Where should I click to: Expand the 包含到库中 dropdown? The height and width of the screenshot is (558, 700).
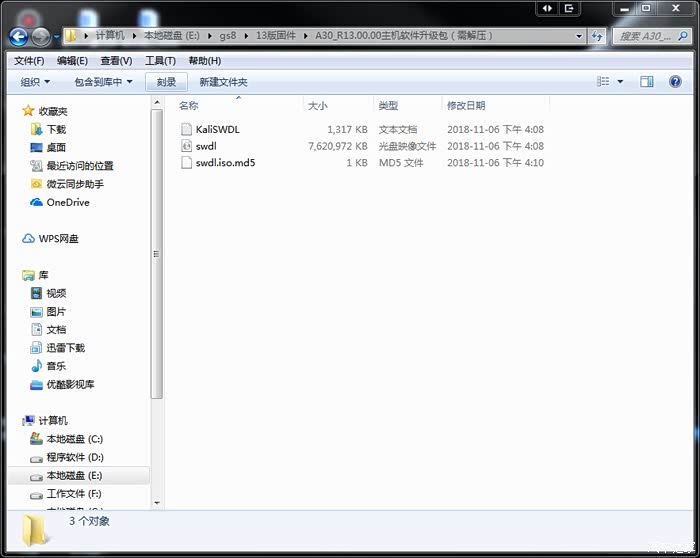[103, 82]
